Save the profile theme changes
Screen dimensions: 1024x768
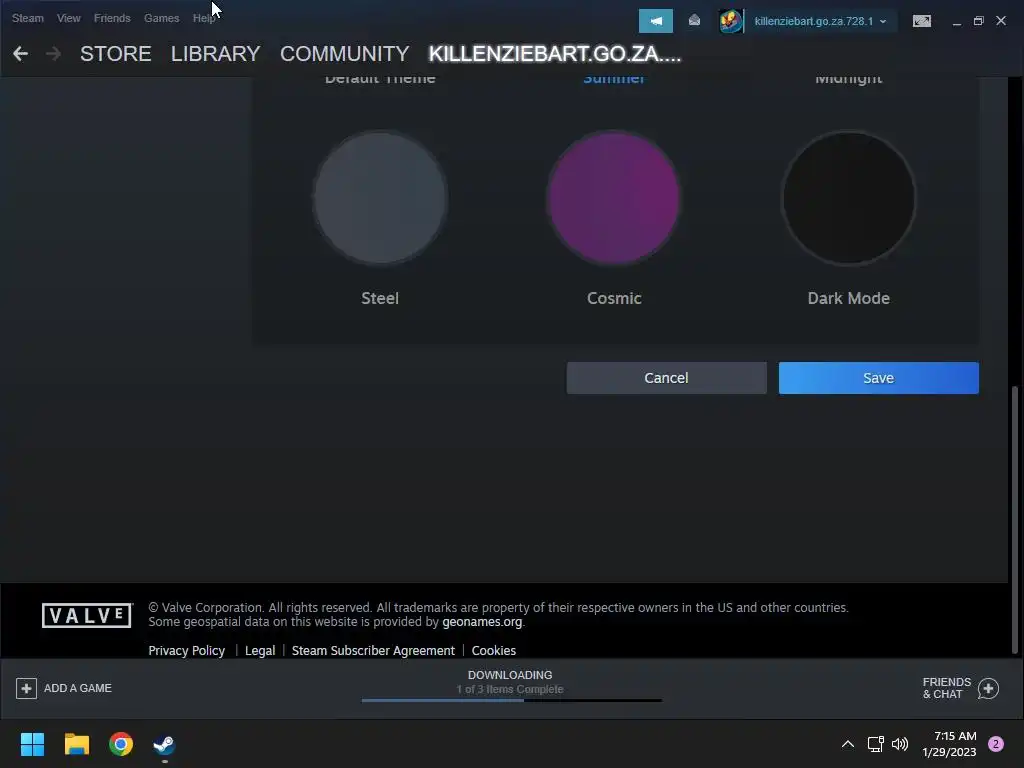click(878, 378)
